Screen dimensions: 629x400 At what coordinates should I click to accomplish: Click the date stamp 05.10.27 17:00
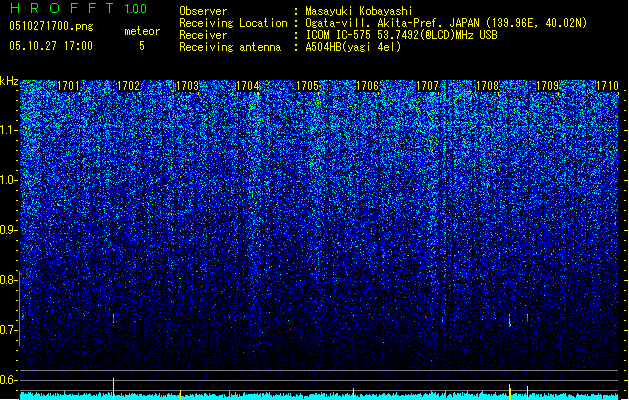click(x=51, y=46)
